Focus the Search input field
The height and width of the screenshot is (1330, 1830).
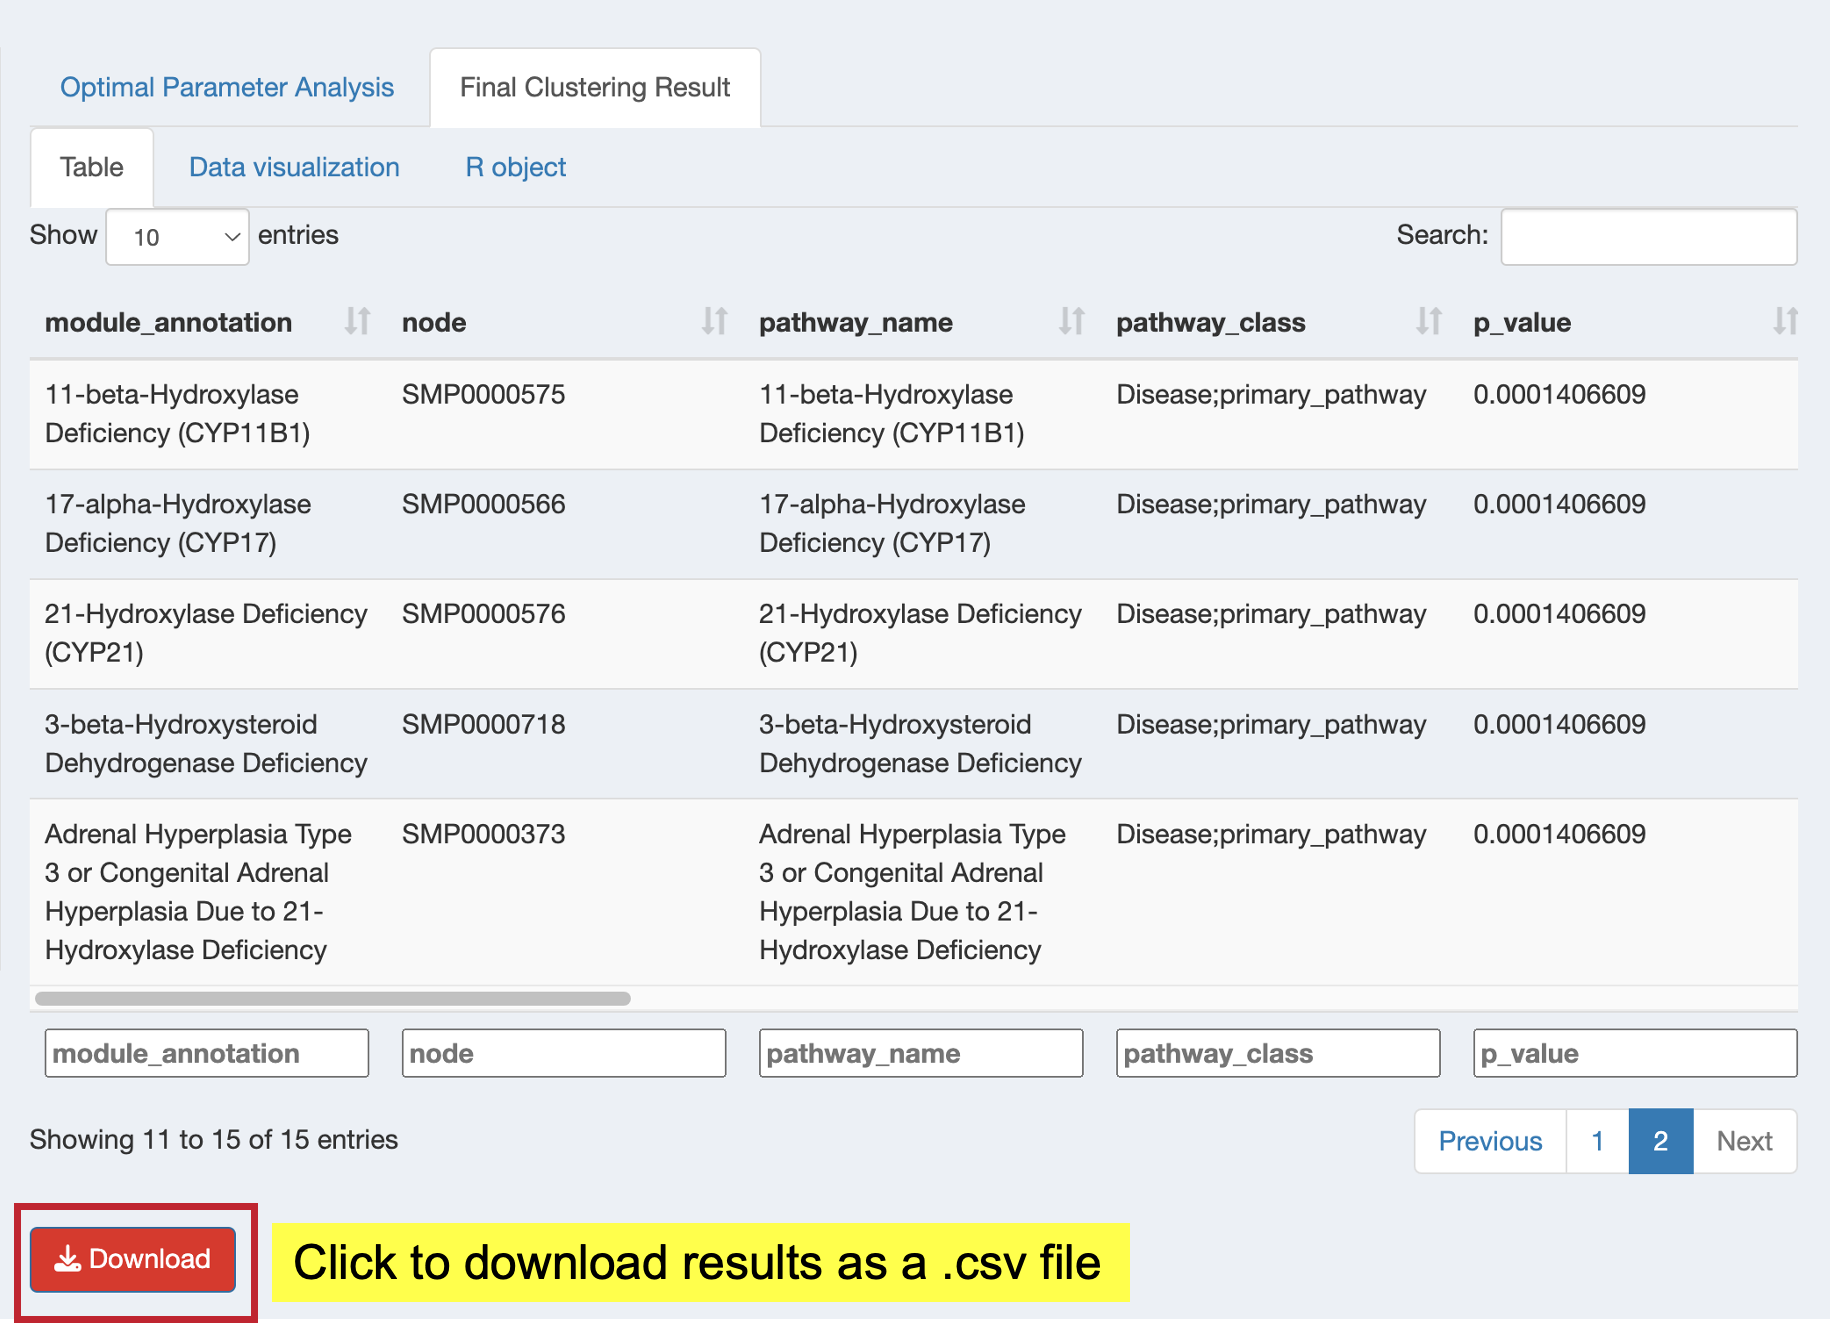click(x=1649, y=237)
